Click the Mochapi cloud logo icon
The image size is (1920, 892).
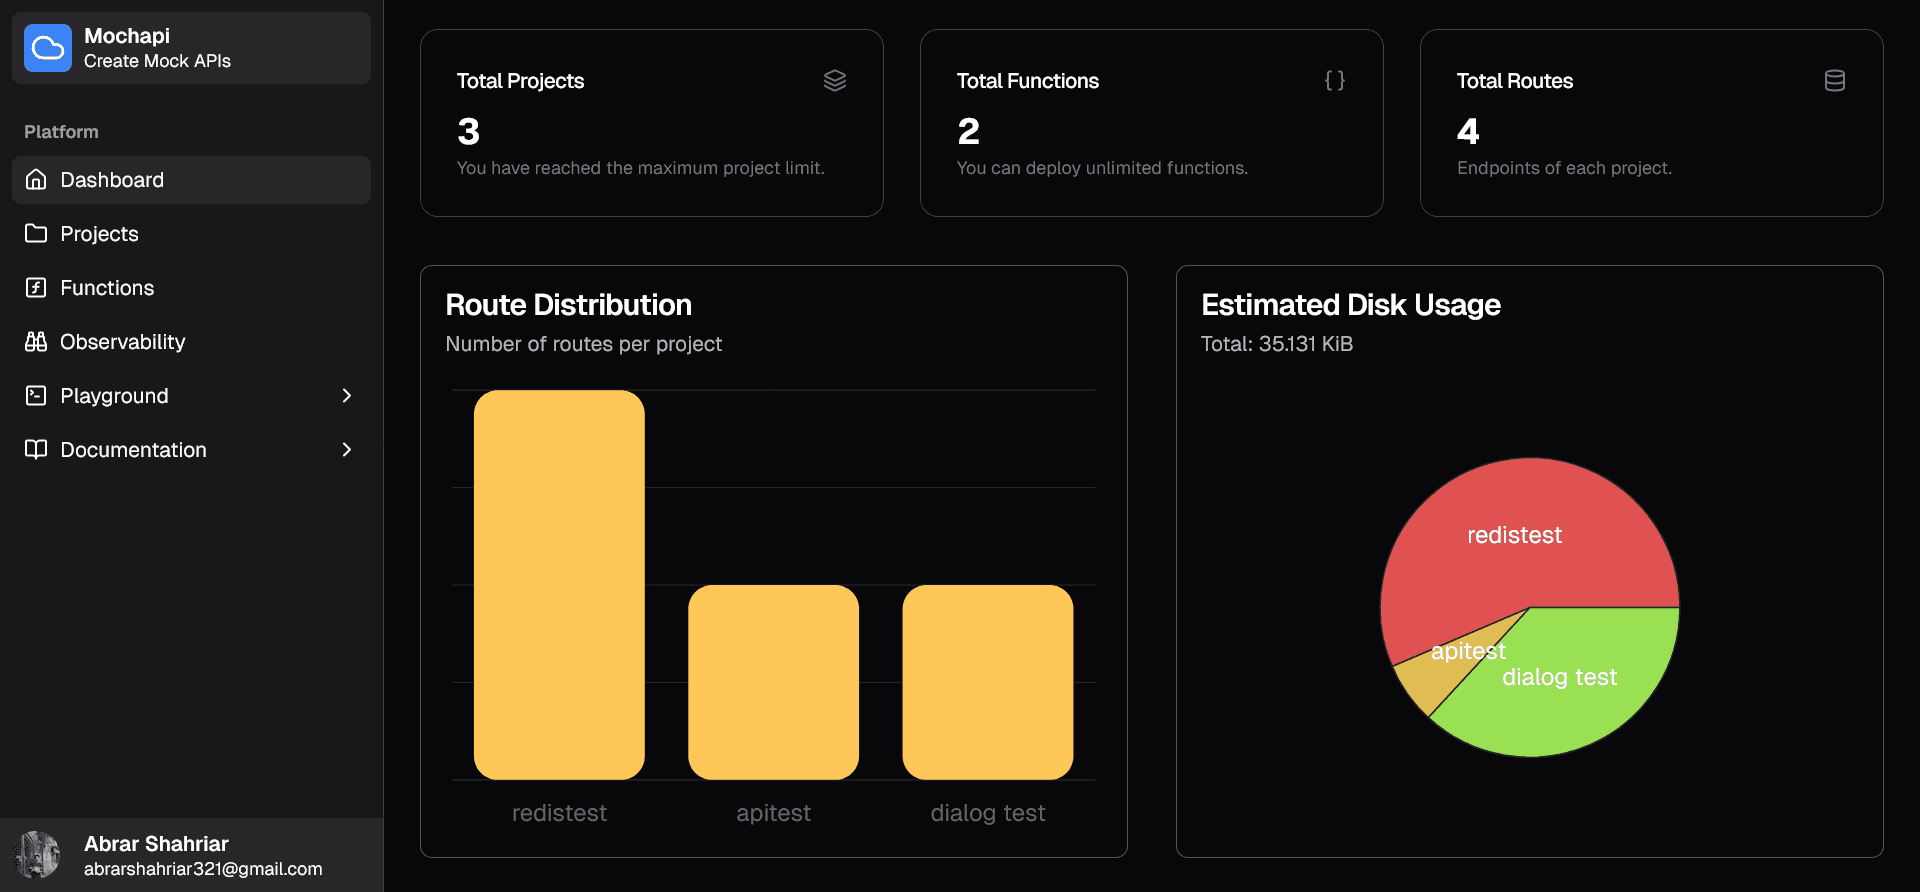[48, 48]
